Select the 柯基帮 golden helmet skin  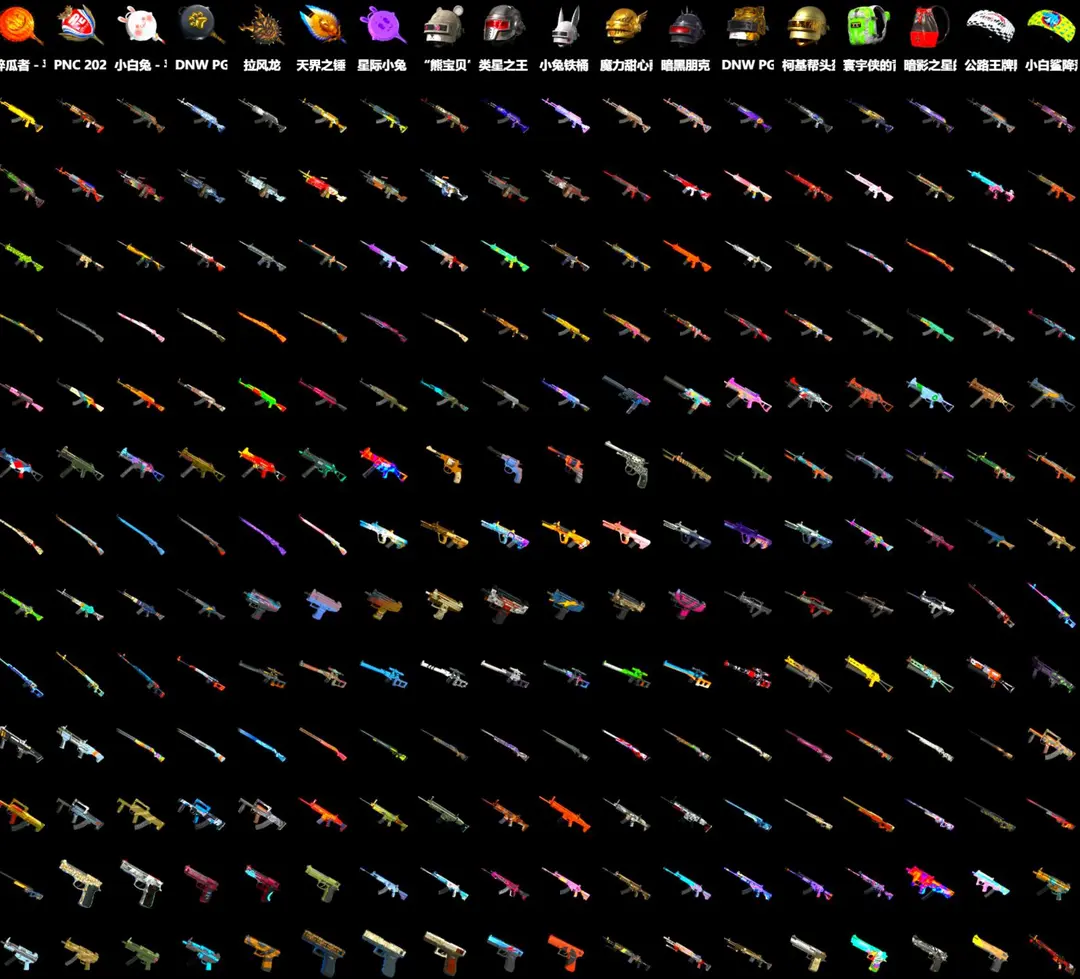pos(806,25)
